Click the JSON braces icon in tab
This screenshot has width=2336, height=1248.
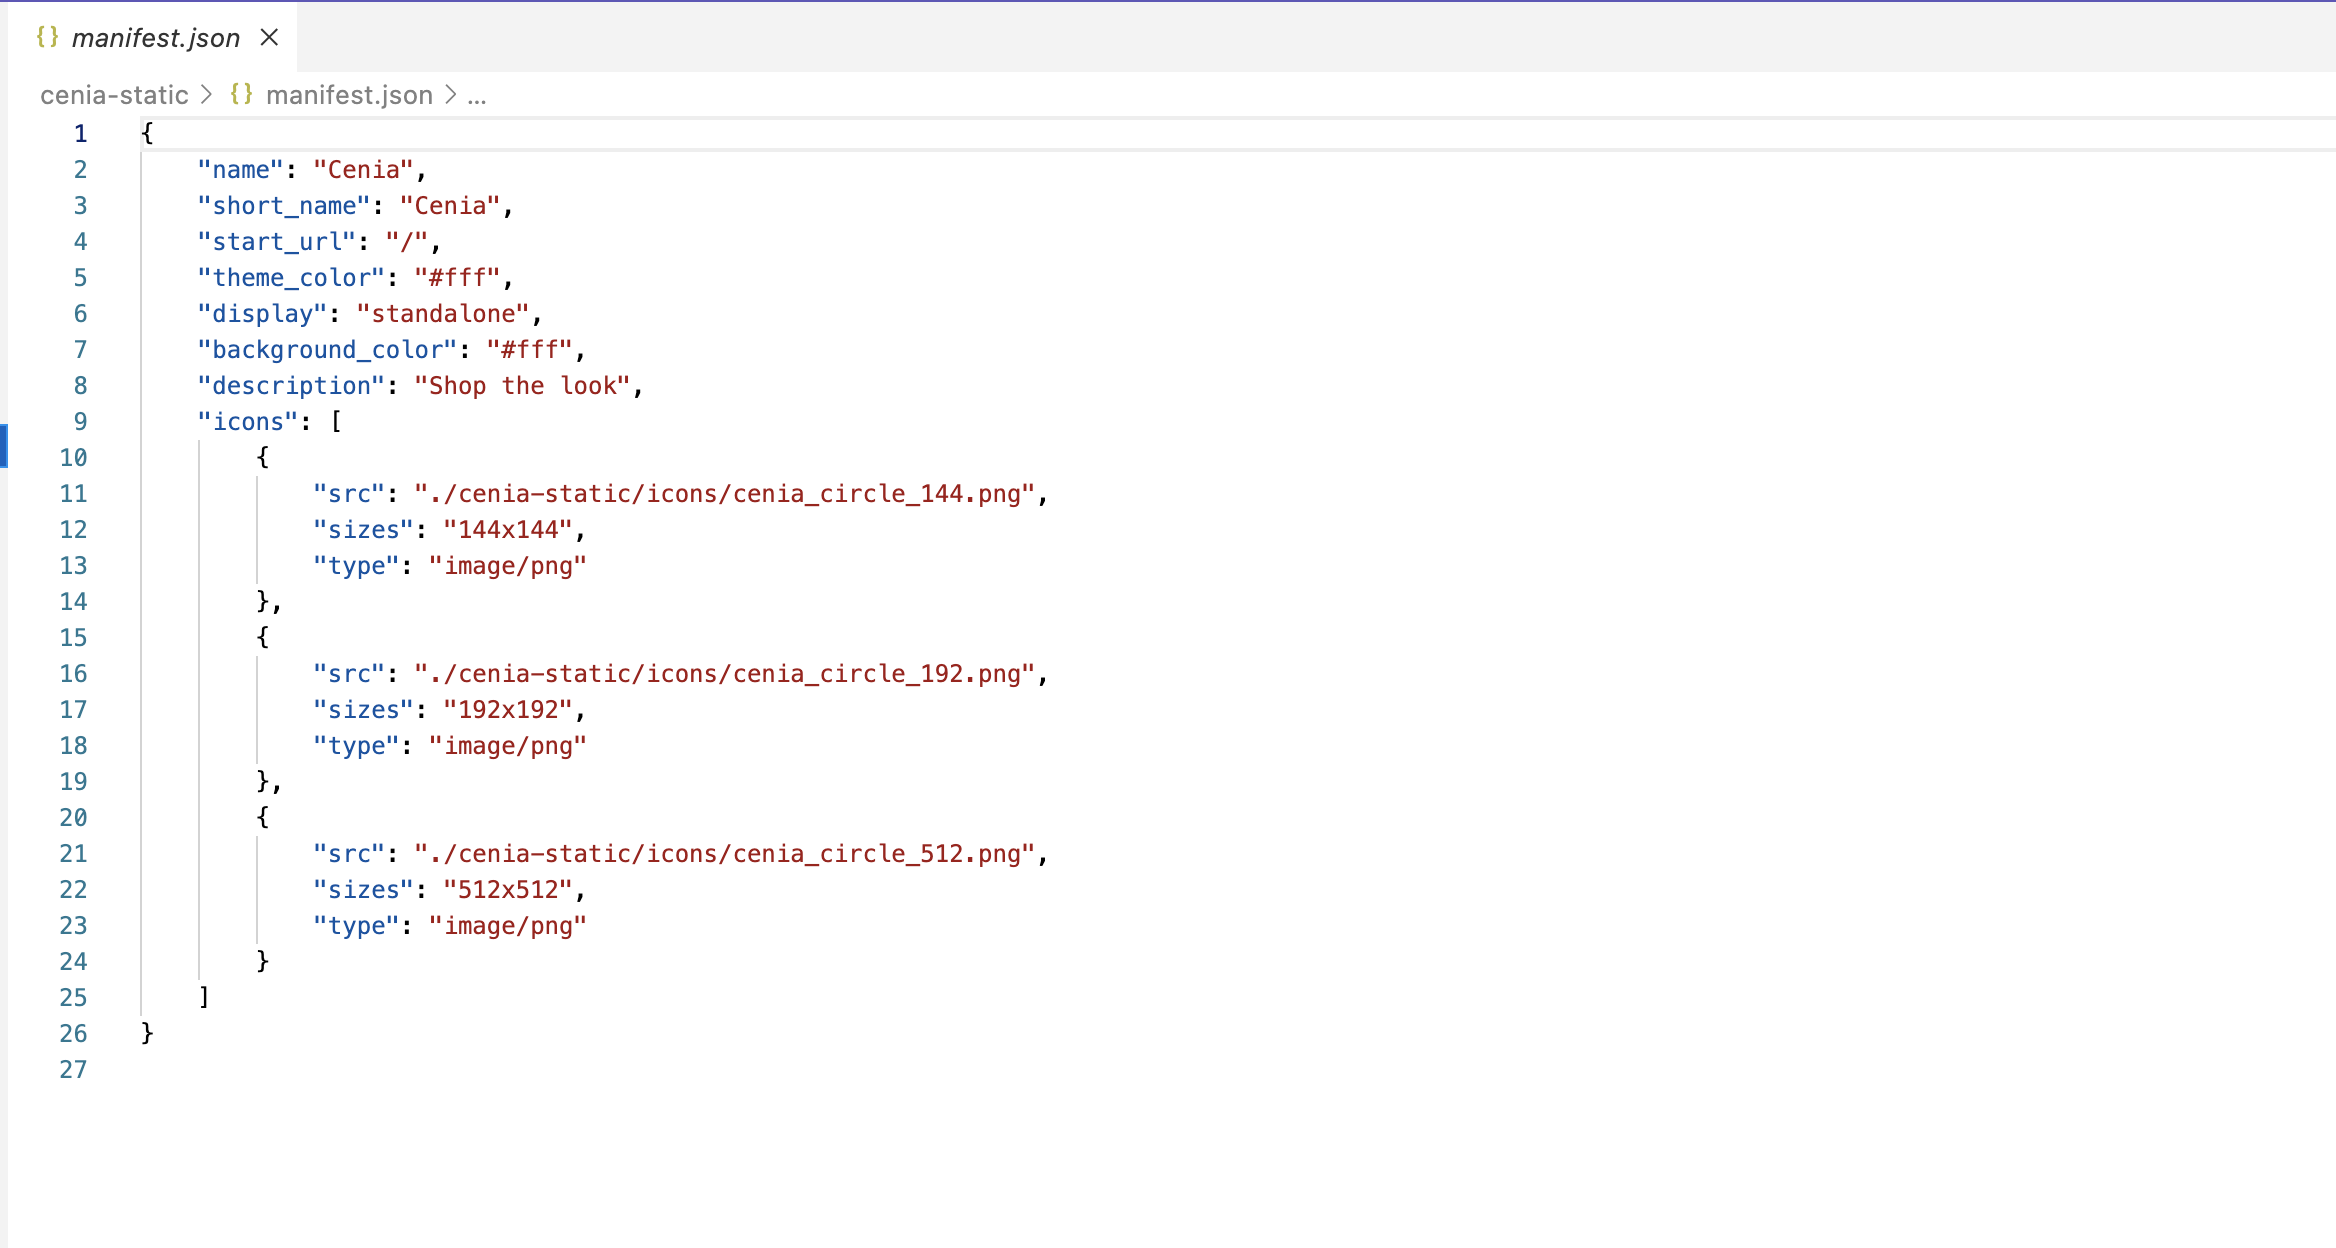[x=47, y=37]
